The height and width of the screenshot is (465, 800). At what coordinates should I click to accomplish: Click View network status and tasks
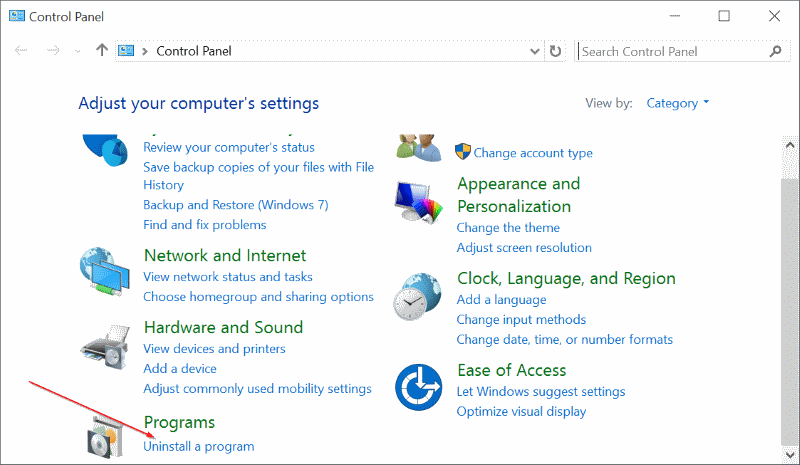click(228, 277)
